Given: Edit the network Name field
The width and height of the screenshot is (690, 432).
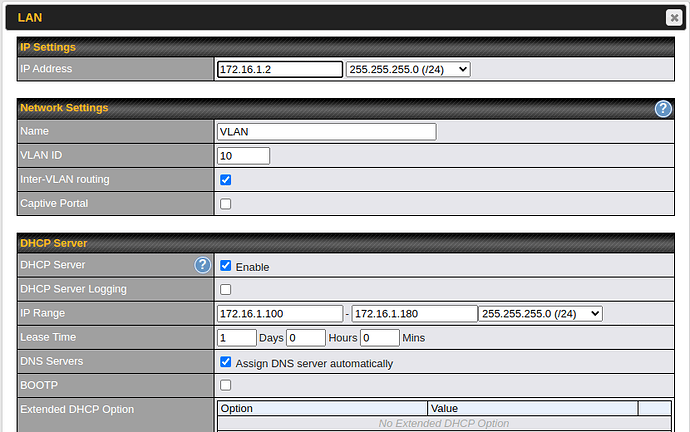Looking at the screenshot, I should pos(326,131).
